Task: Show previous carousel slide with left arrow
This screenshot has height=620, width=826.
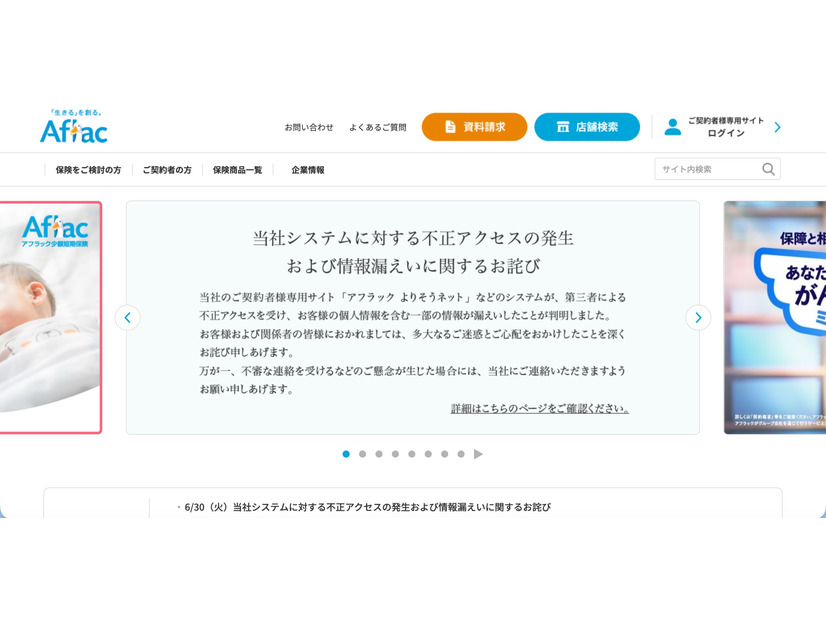Action: [127, 318]
